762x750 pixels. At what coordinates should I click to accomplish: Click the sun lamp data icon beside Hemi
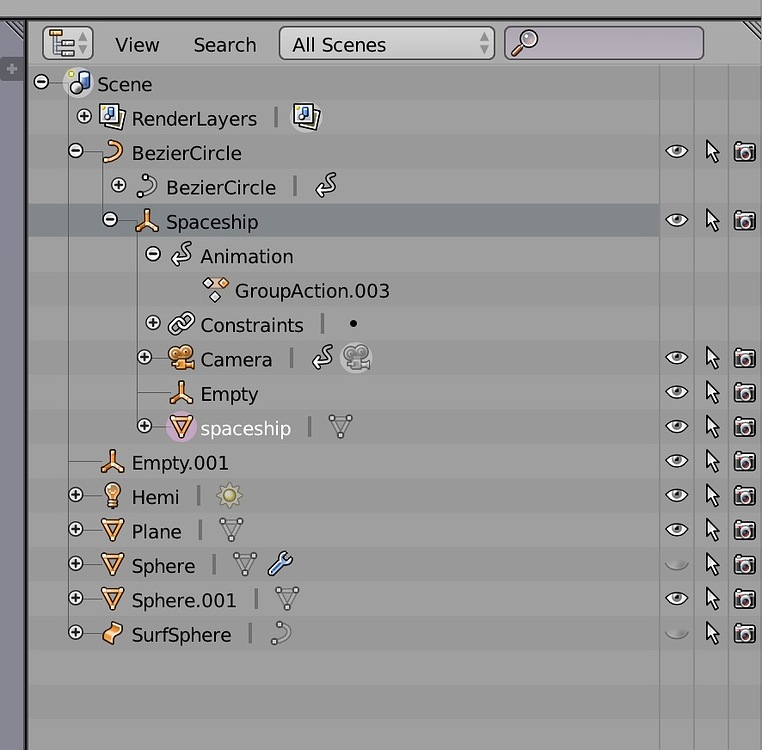click(229, 496)
